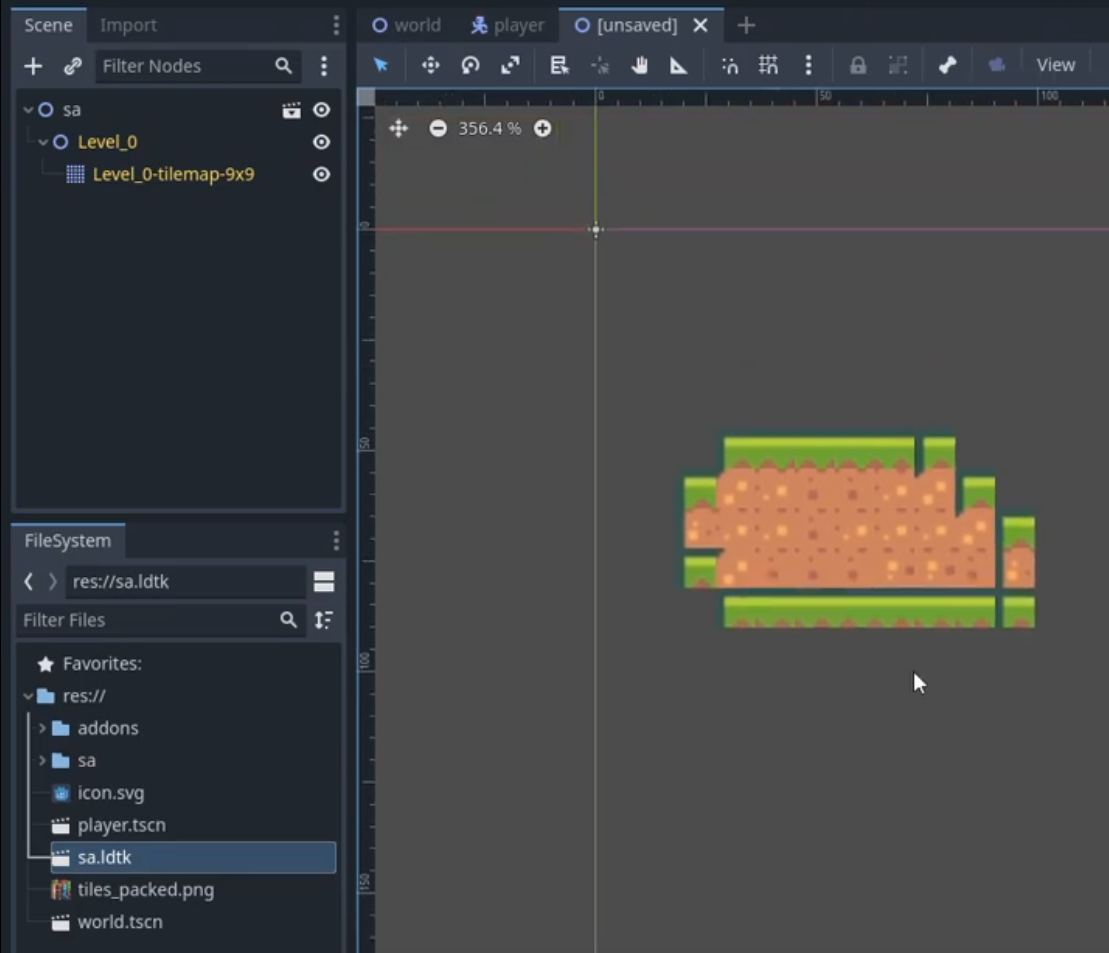Click the Add Node plus icon
Image resolution: width=1109 pixels, height=953 pixels.
[x=33, y=66]
